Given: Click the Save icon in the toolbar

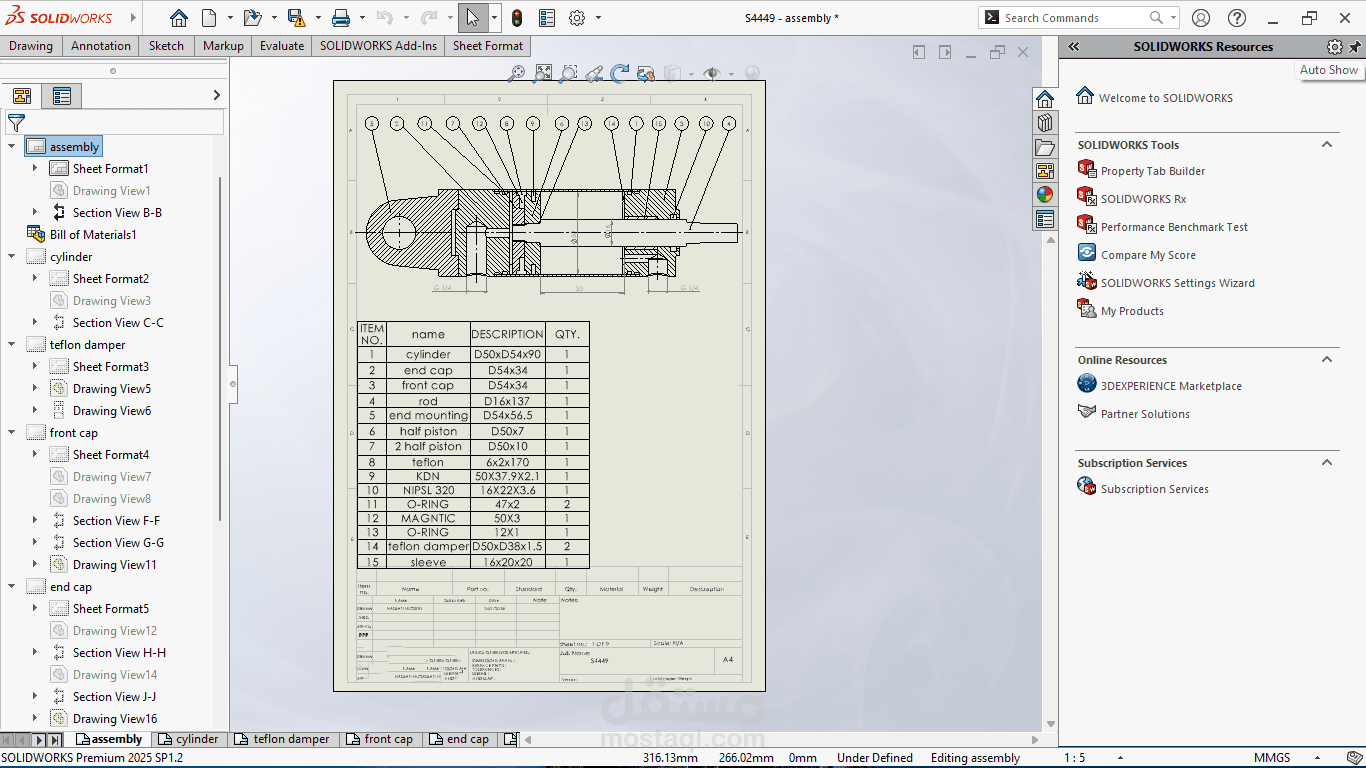Looking at the screenshot, I should (x=296, y=18).
